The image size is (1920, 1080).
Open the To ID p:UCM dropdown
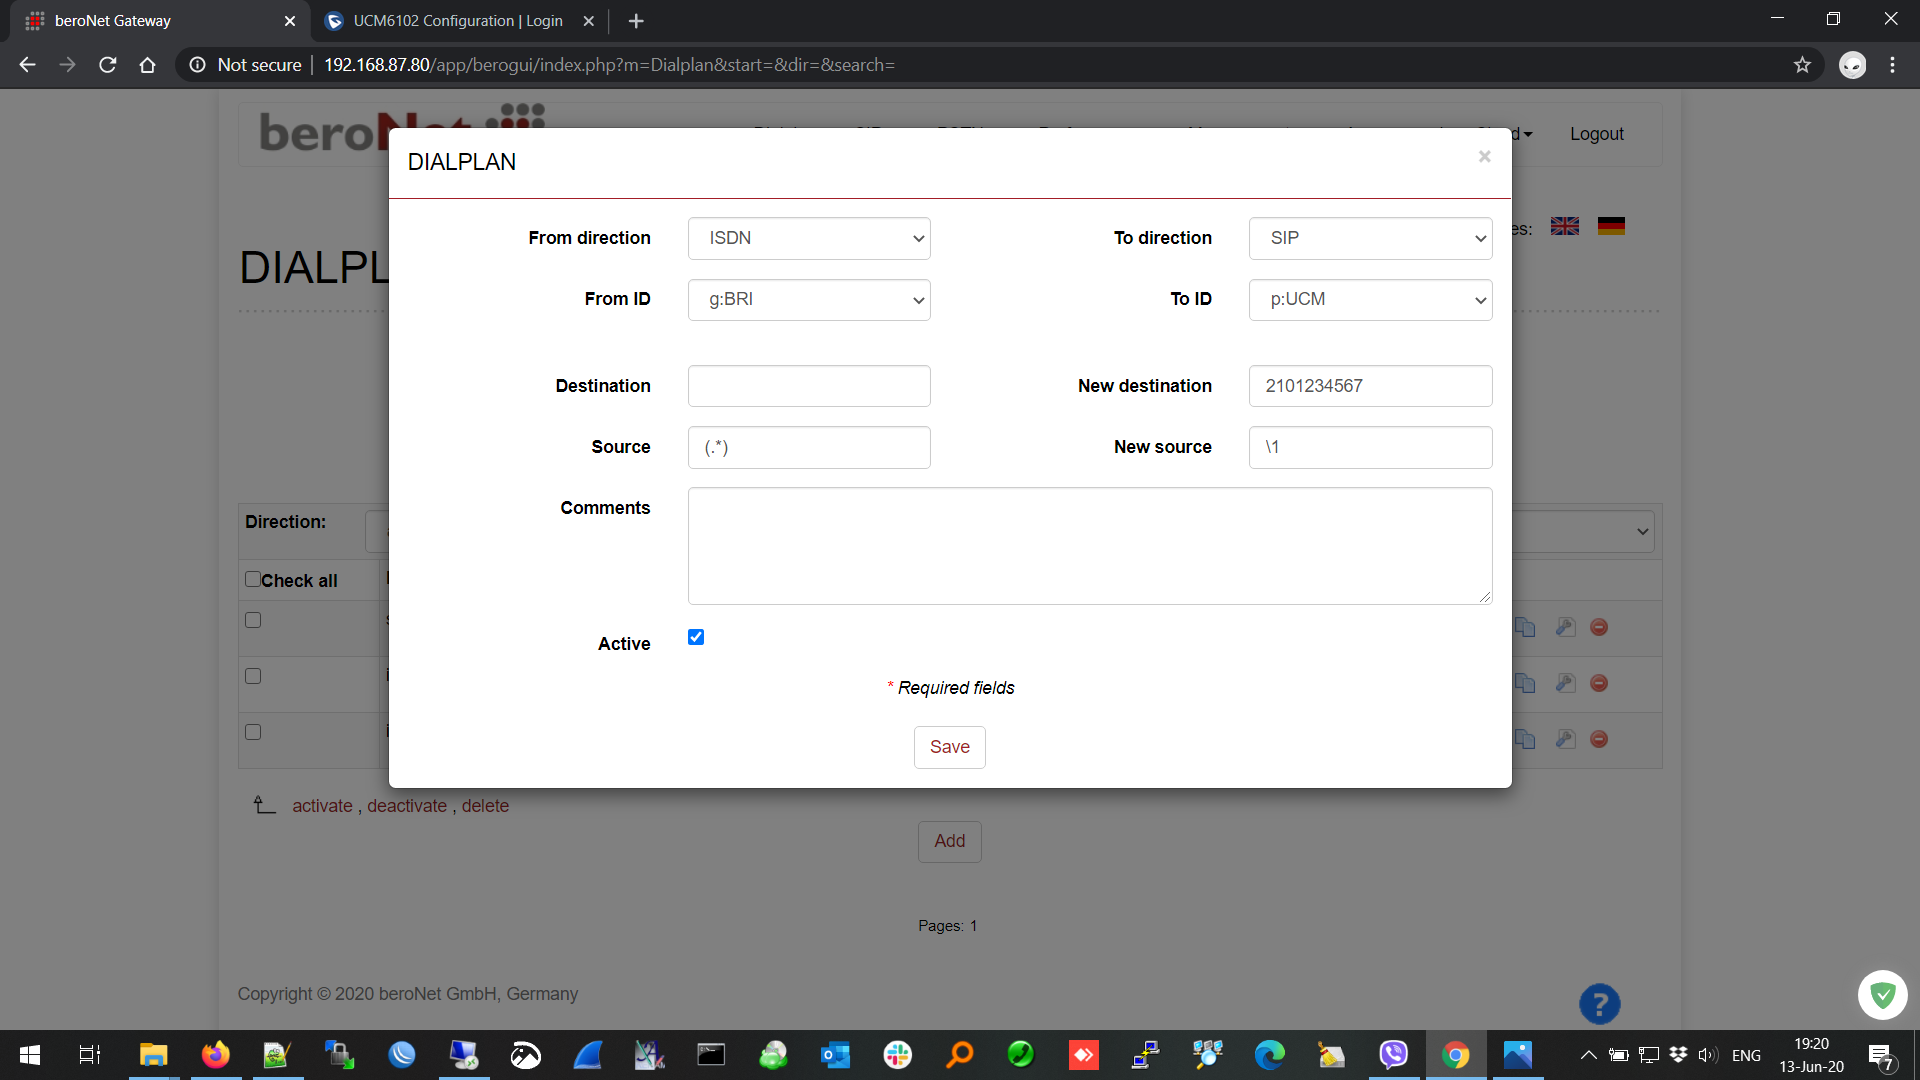[x=1370, y=300]
